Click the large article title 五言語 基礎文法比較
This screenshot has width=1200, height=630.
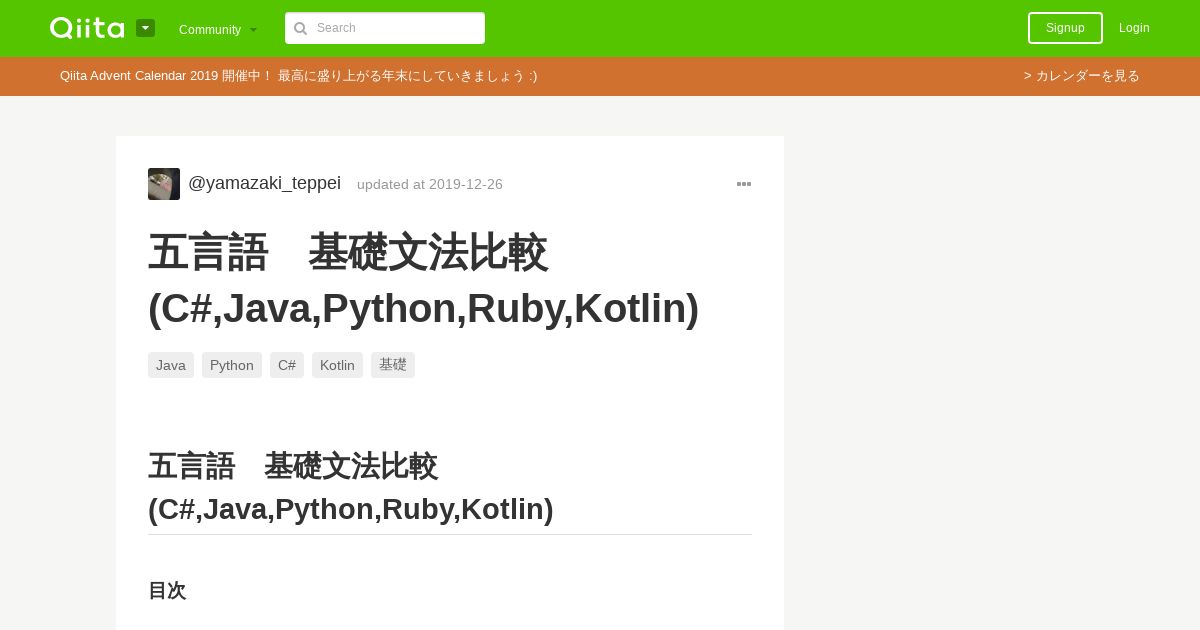pyautogui.click(x=423, y=280)
